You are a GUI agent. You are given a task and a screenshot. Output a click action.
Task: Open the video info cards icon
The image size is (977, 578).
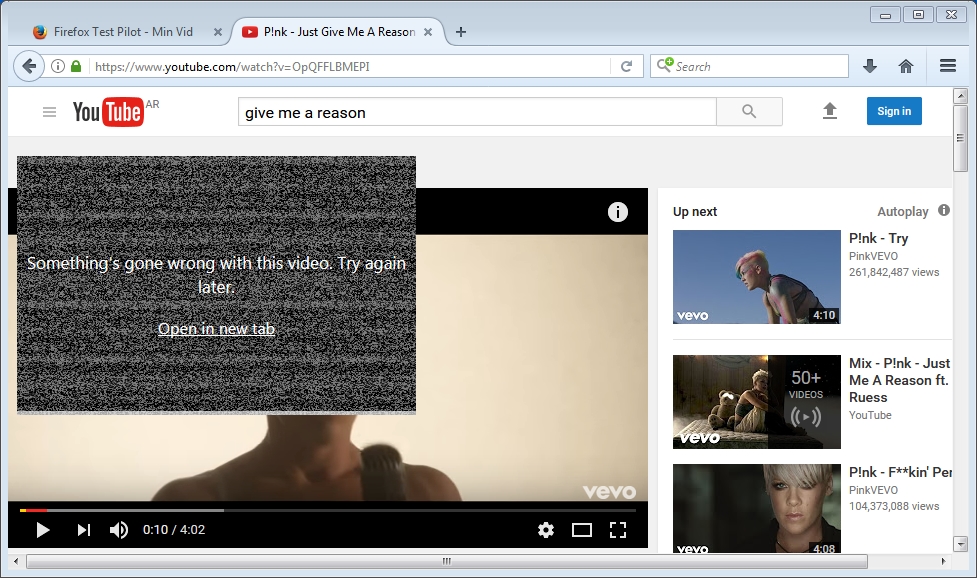click(x=617, y=212)
